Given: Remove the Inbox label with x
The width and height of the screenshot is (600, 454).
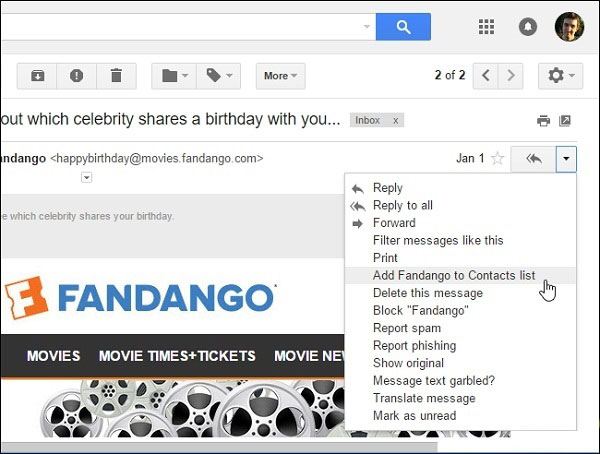Looking at the screenshot, I should coord(395,120).
